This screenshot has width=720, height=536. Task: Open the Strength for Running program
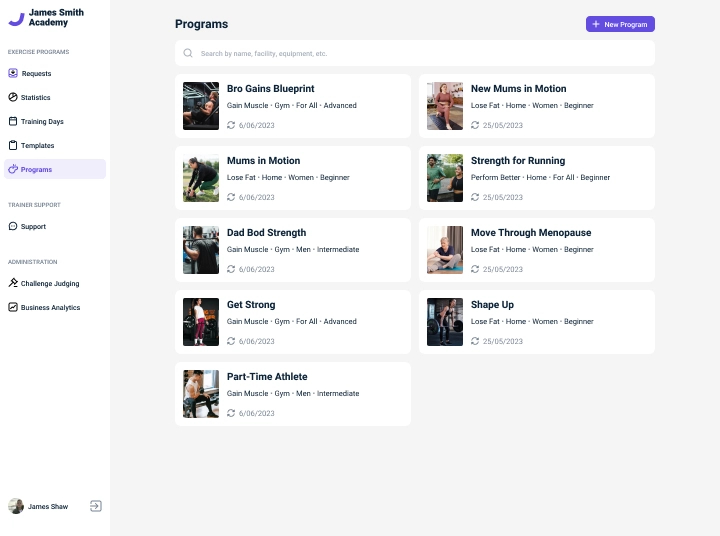tap(537, 178)
